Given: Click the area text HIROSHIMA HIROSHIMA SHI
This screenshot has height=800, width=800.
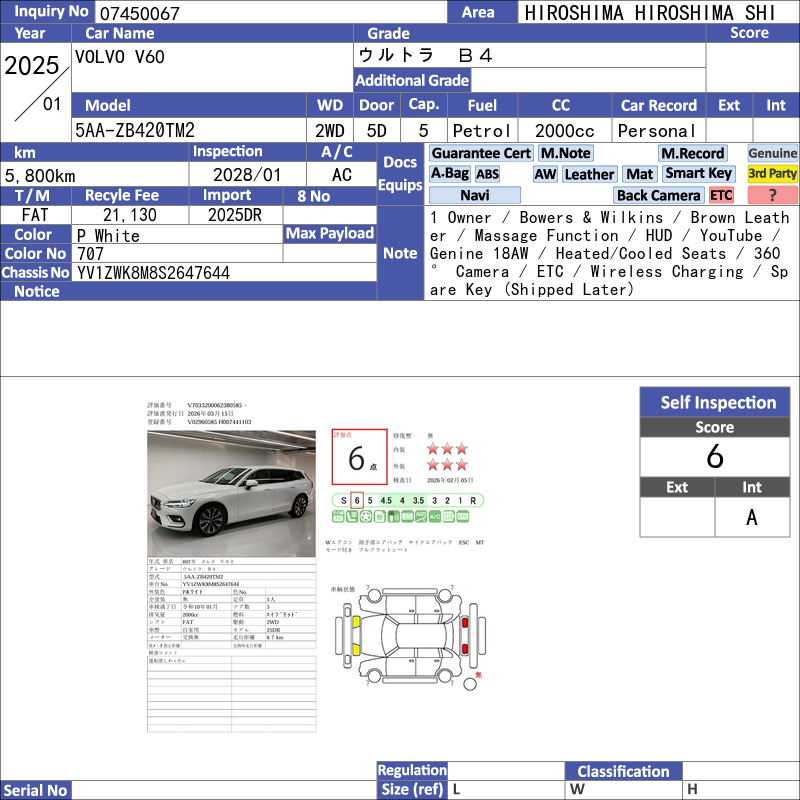Looking at the screenshot, I should pyautogui.click(x=650, y=13).
